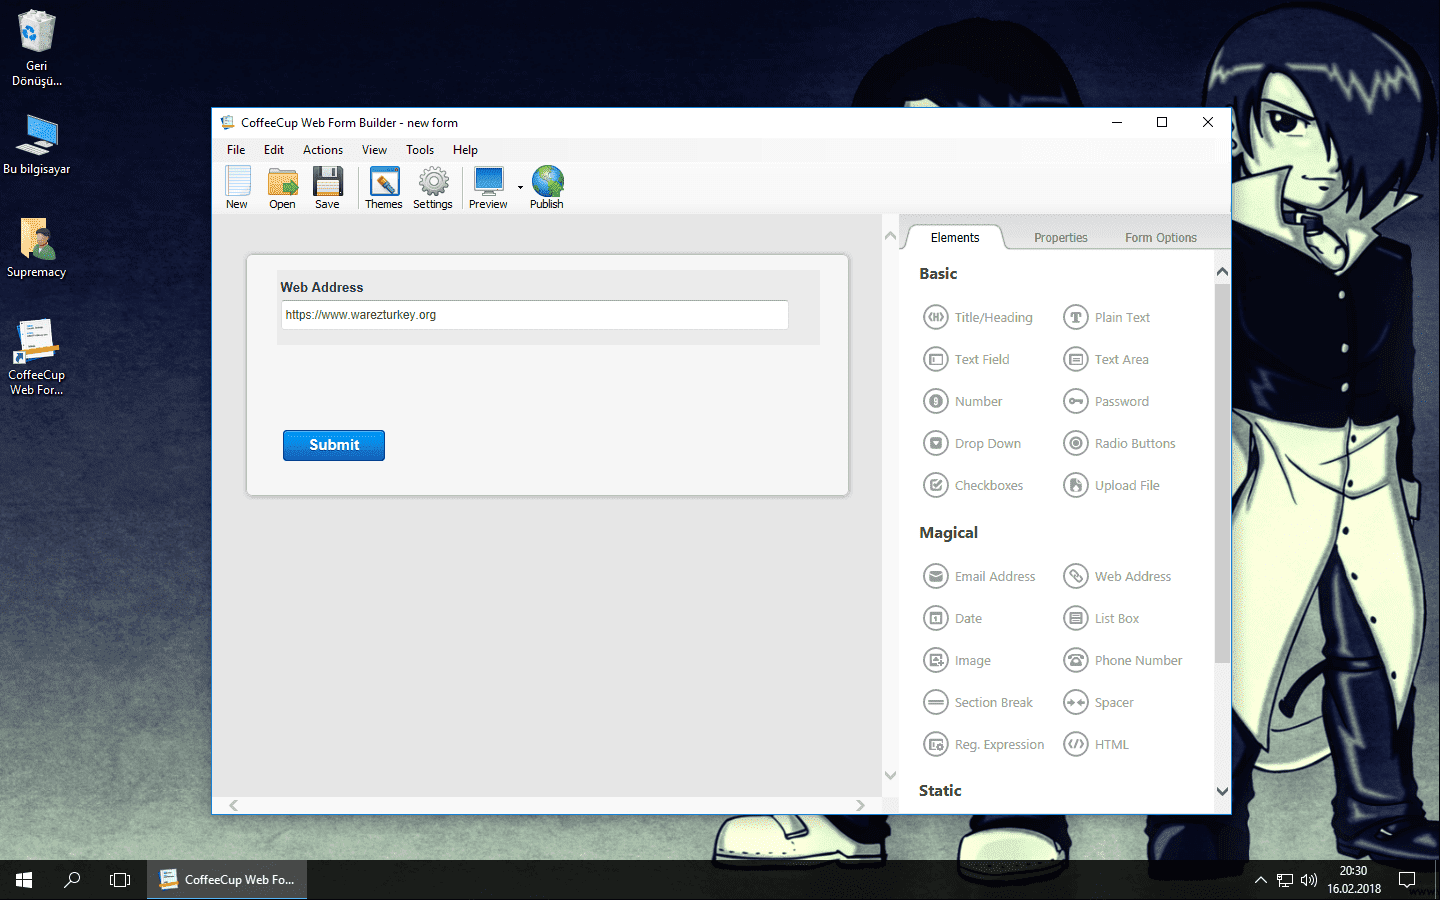Insert an HTML element
1440x900 pixels.
1096,744
